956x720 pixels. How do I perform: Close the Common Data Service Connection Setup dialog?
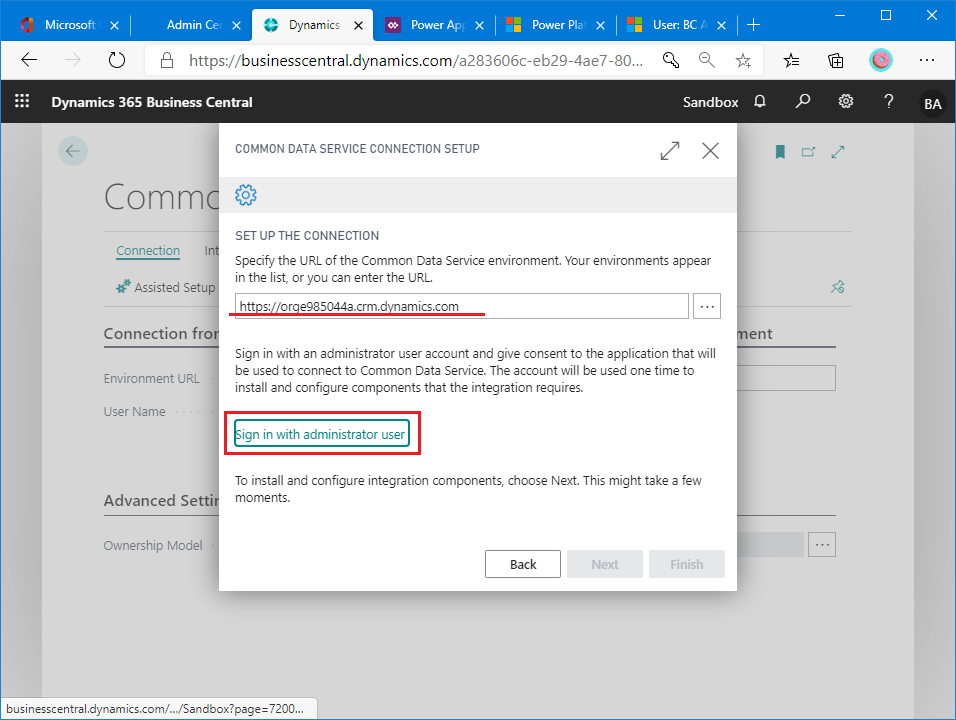(710, 151)
